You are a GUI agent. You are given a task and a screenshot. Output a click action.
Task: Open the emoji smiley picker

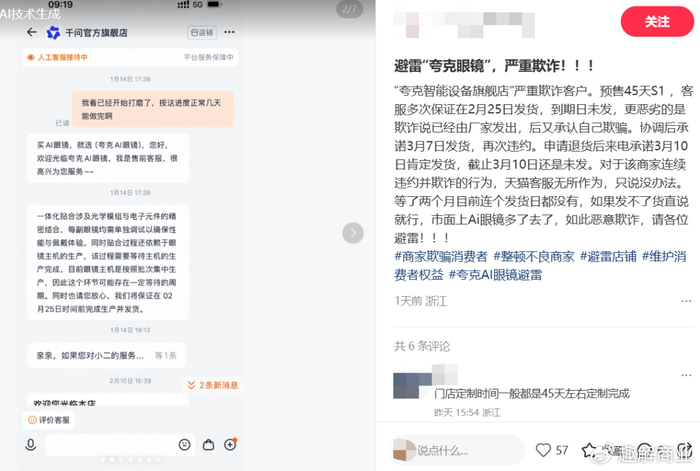pos(184,445)
